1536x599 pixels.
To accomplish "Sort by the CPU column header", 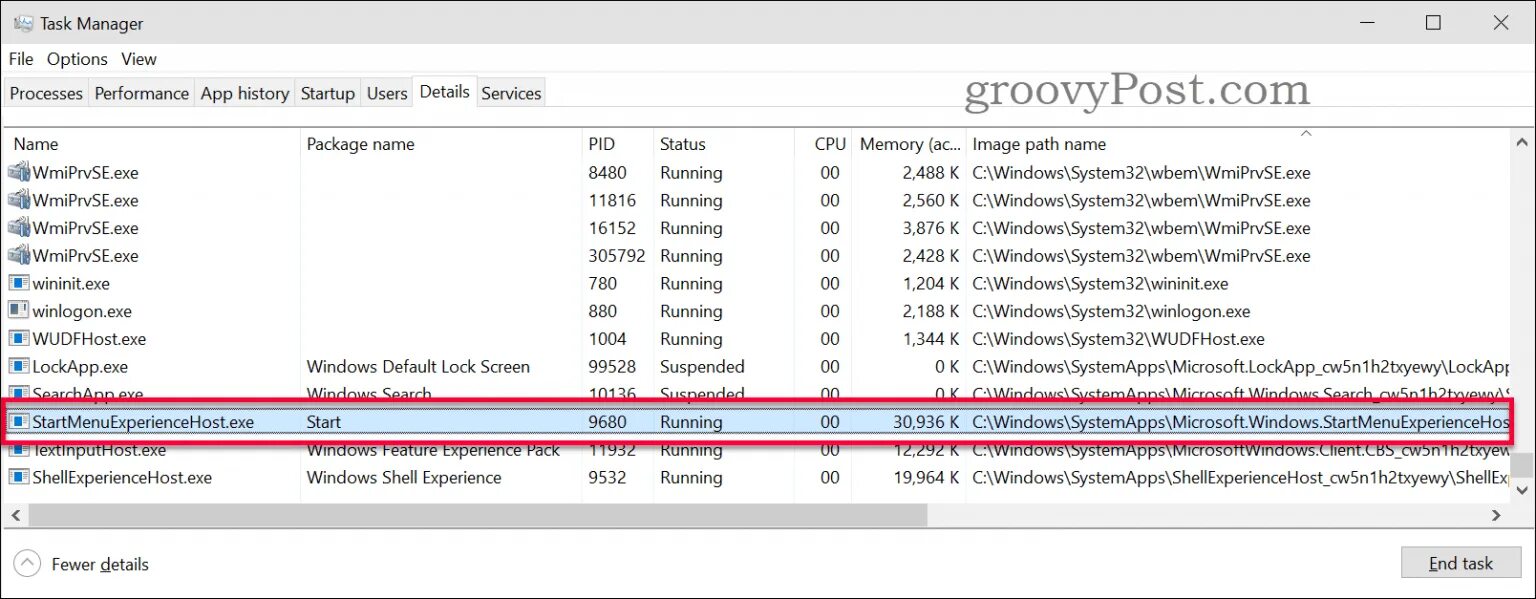I will 824,144.
